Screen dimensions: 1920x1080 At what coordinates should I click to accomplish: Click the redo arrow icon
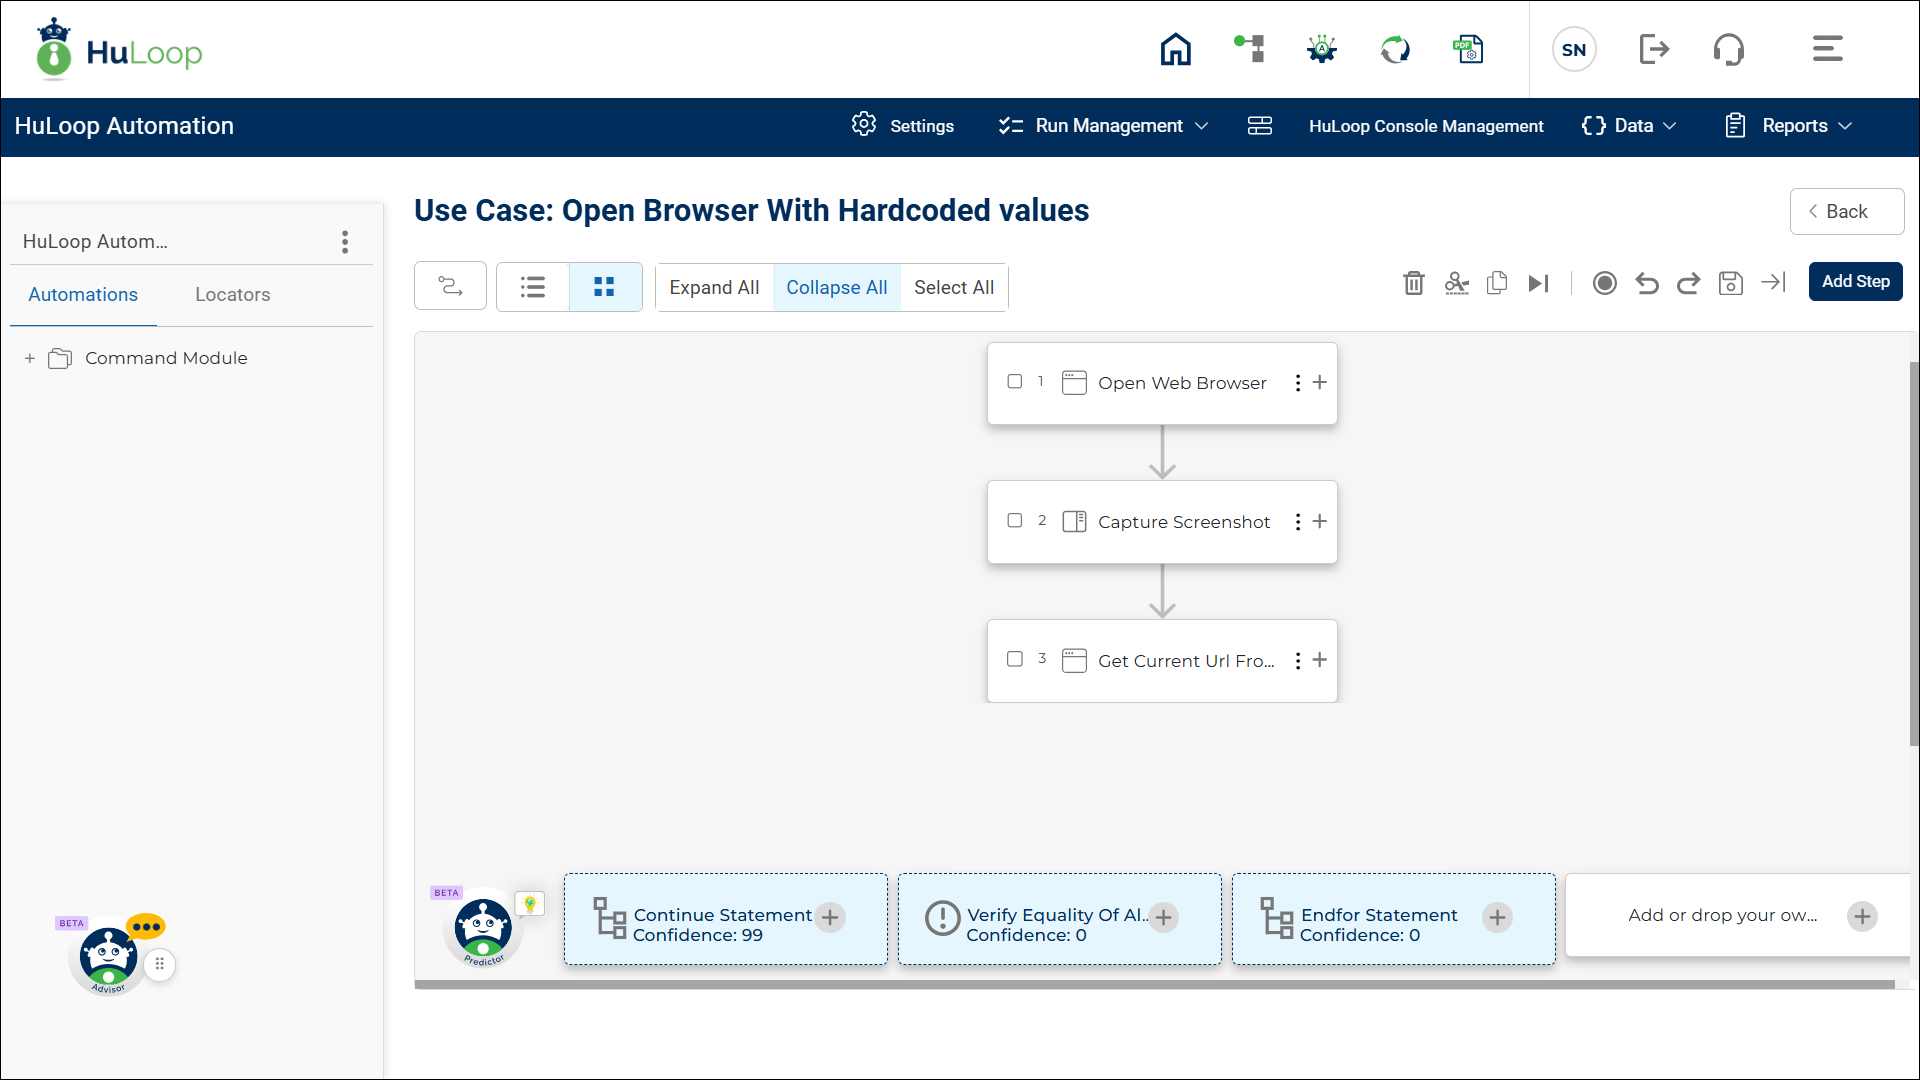(x=1688, y=284)
